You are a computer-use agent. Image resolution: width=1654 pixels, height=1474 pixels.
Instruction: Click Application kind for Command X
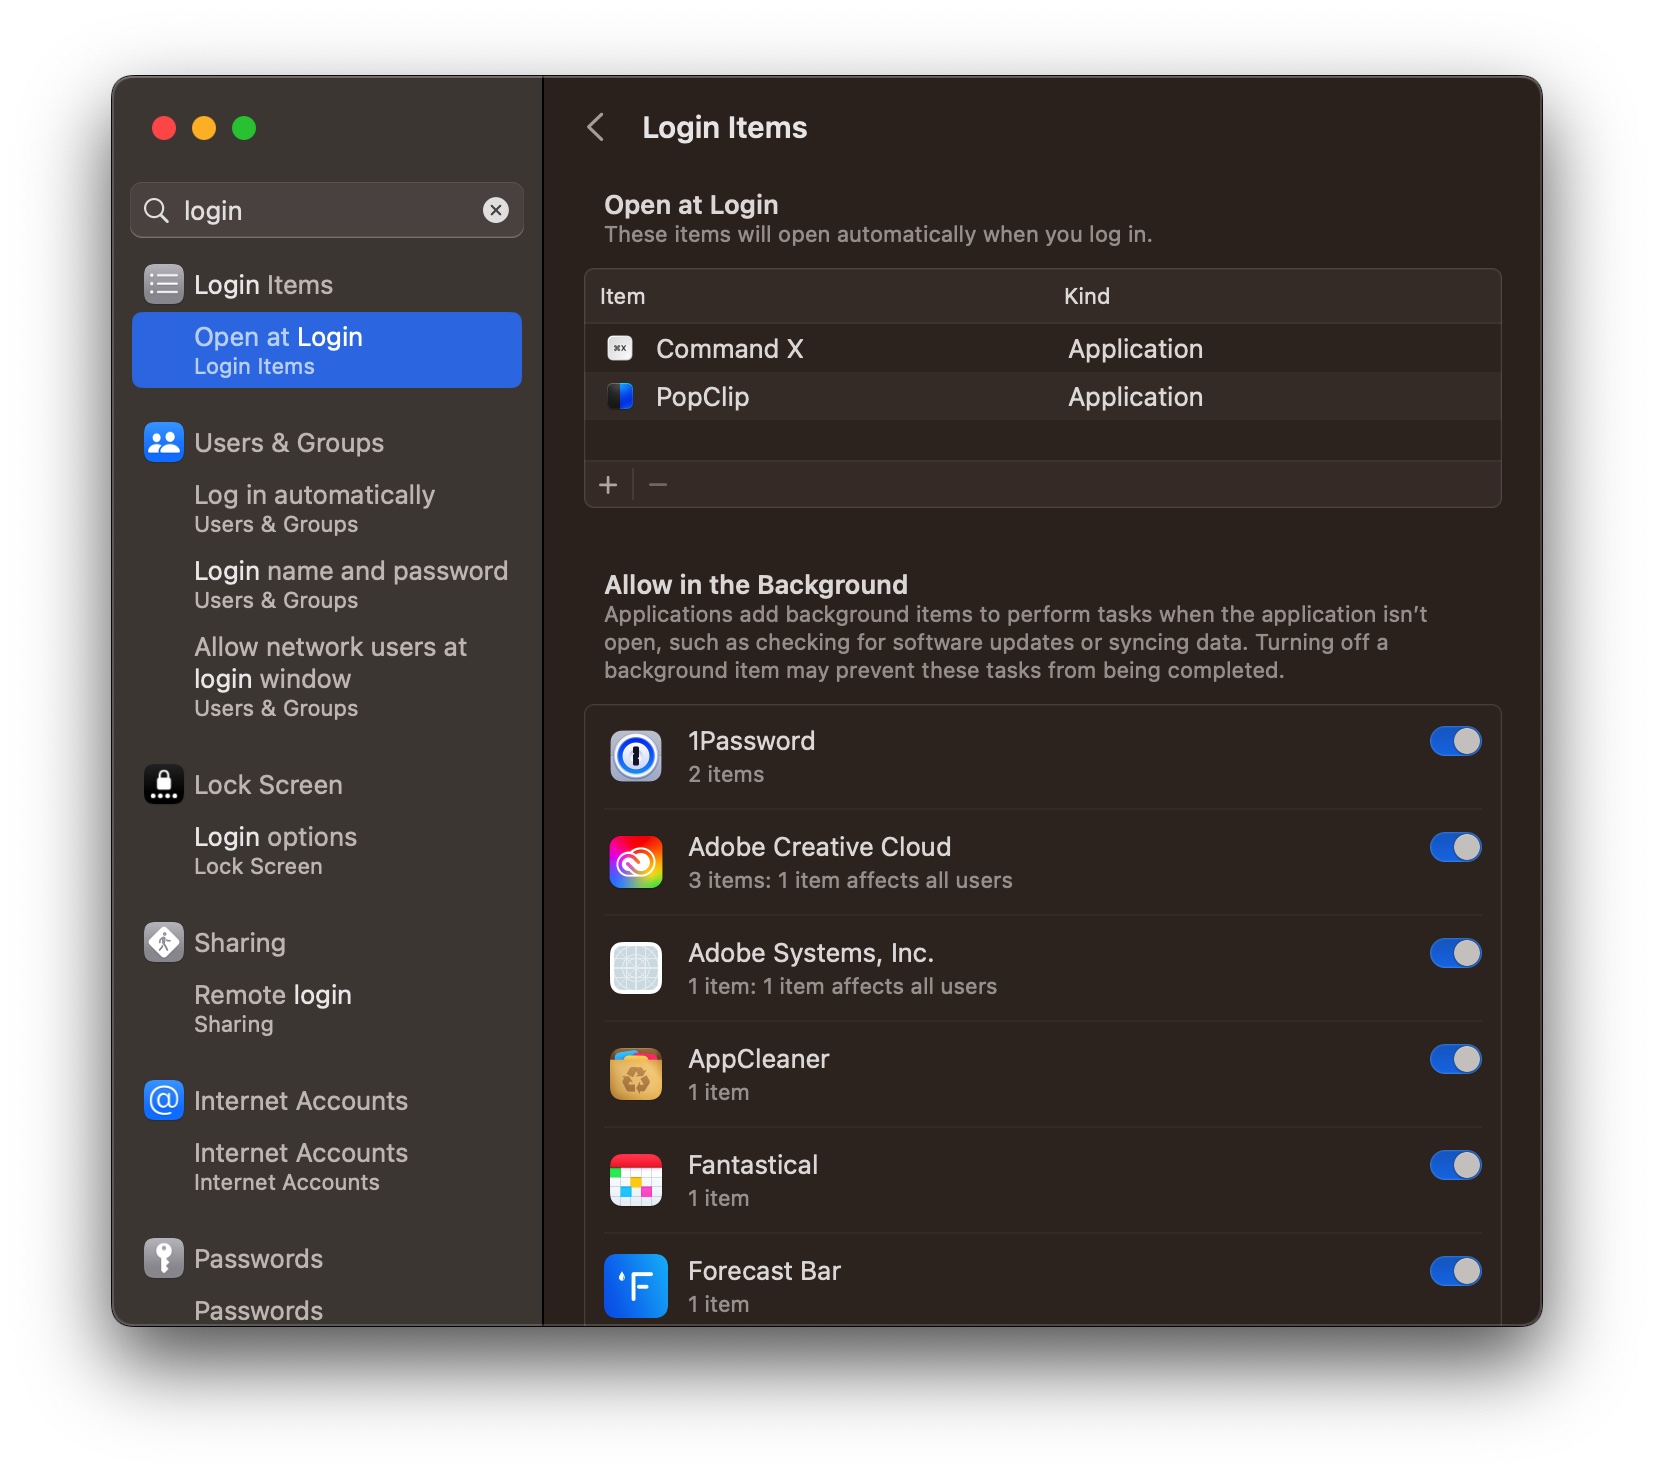pos(1135,349)
